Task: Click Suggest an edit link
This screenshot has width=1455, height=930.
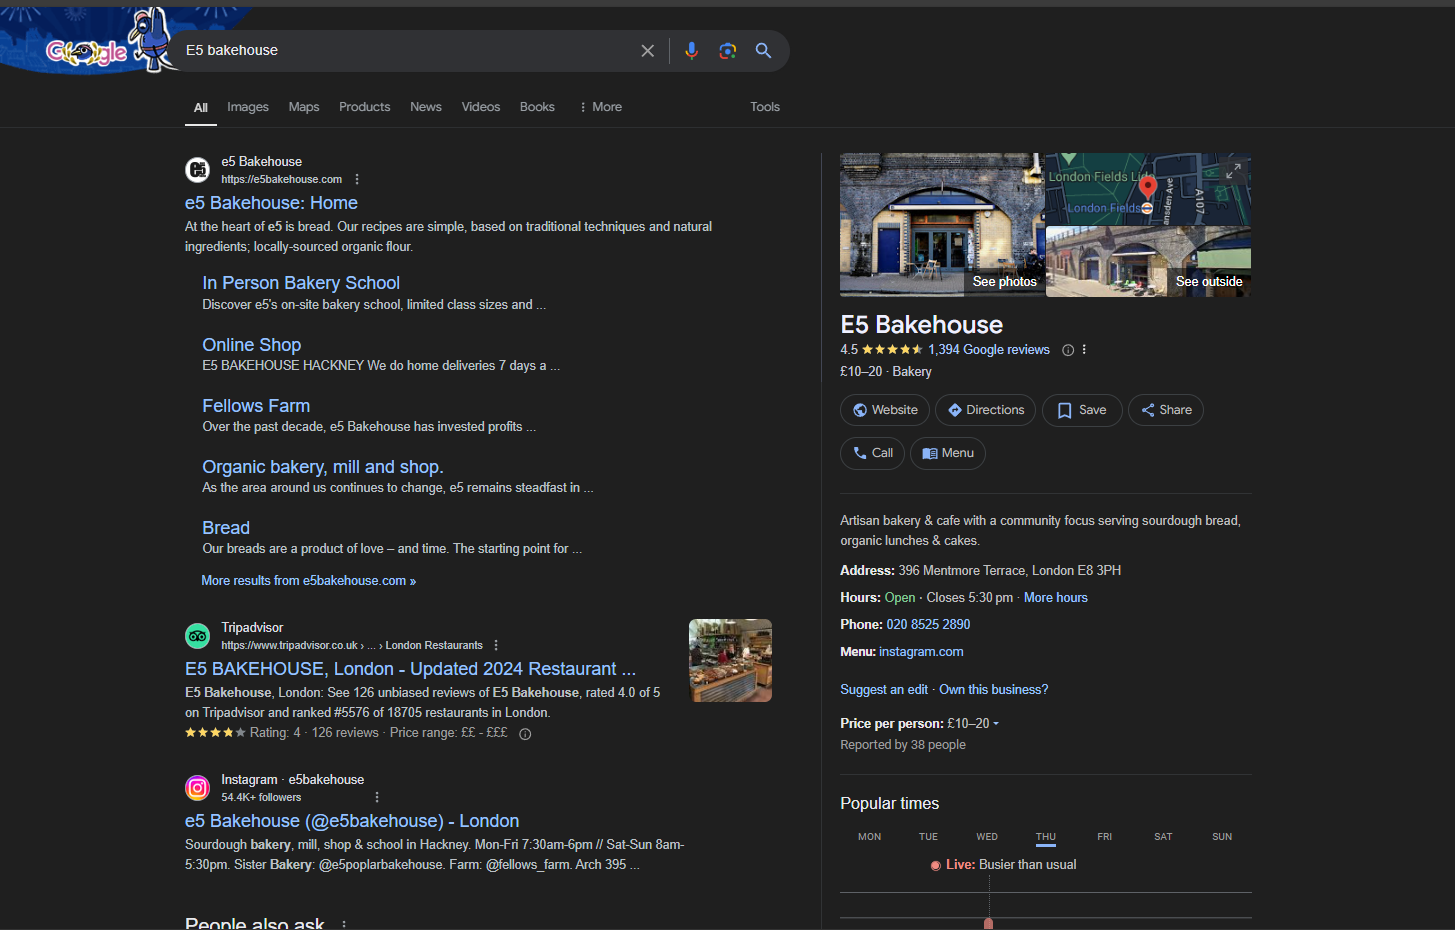Action: click(884, 690)
